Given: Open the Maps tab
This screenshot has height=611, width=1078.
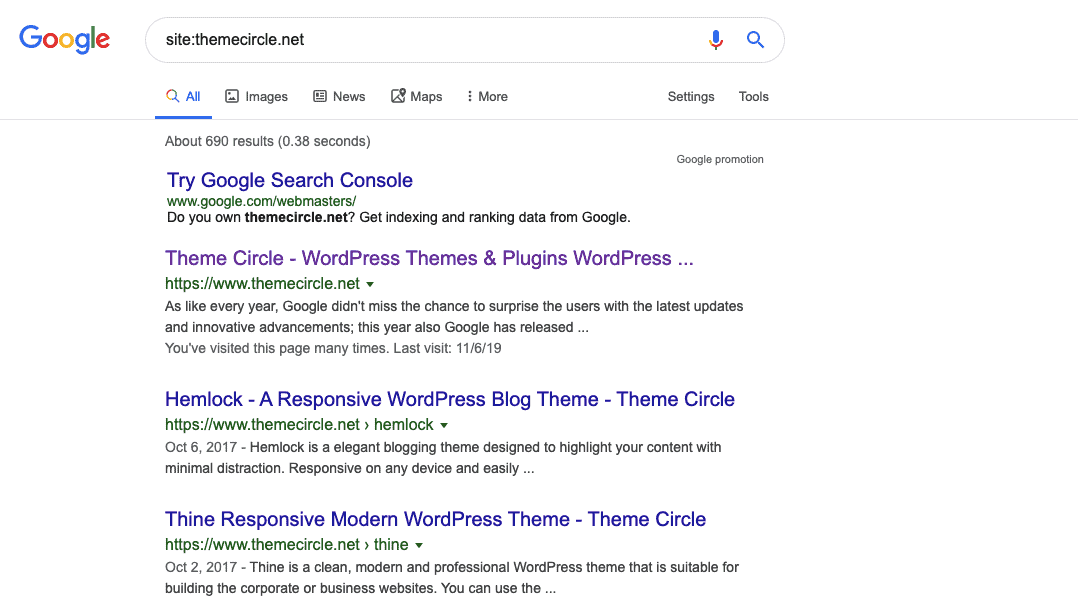Looking at the screenshot, I should coord(417,96).
